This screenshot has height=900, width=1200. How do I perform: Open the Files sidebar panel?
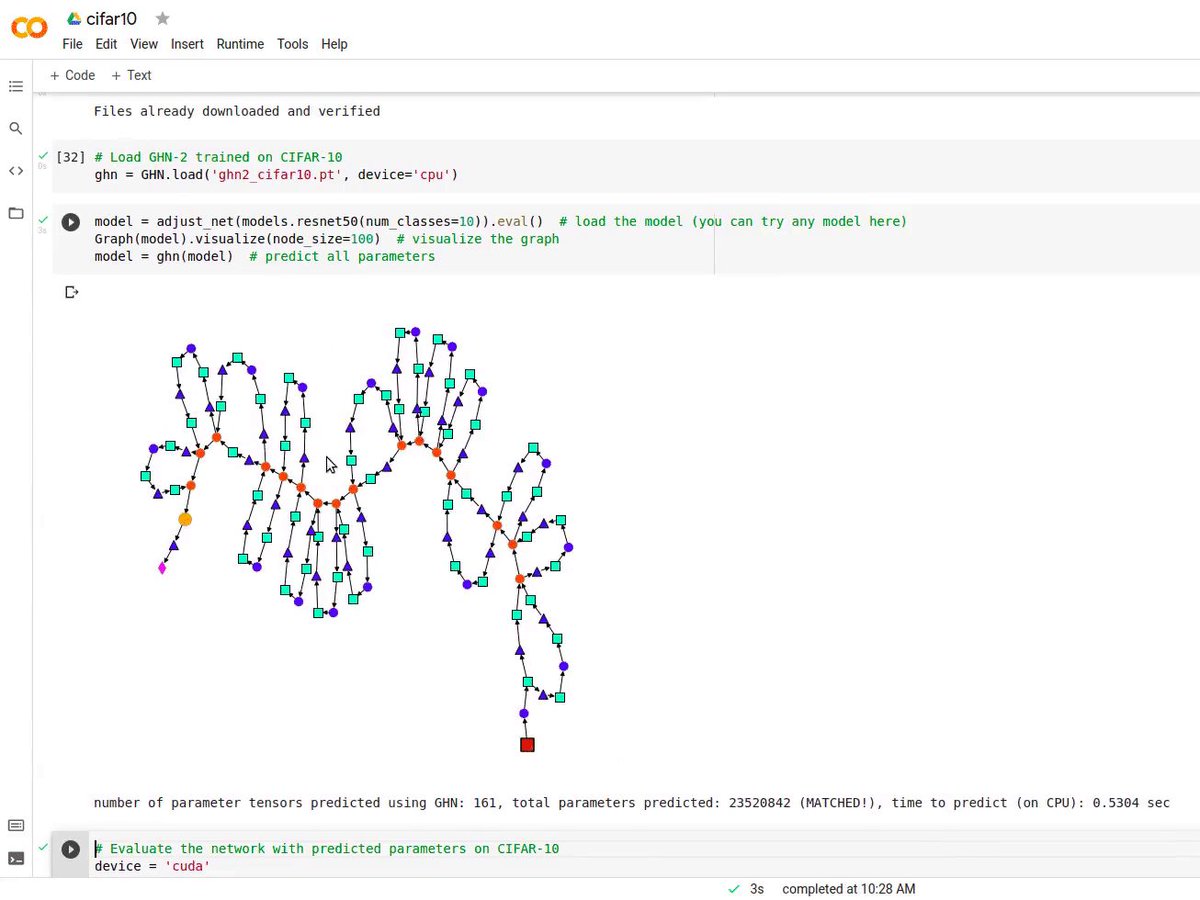(x=15, y=213)
